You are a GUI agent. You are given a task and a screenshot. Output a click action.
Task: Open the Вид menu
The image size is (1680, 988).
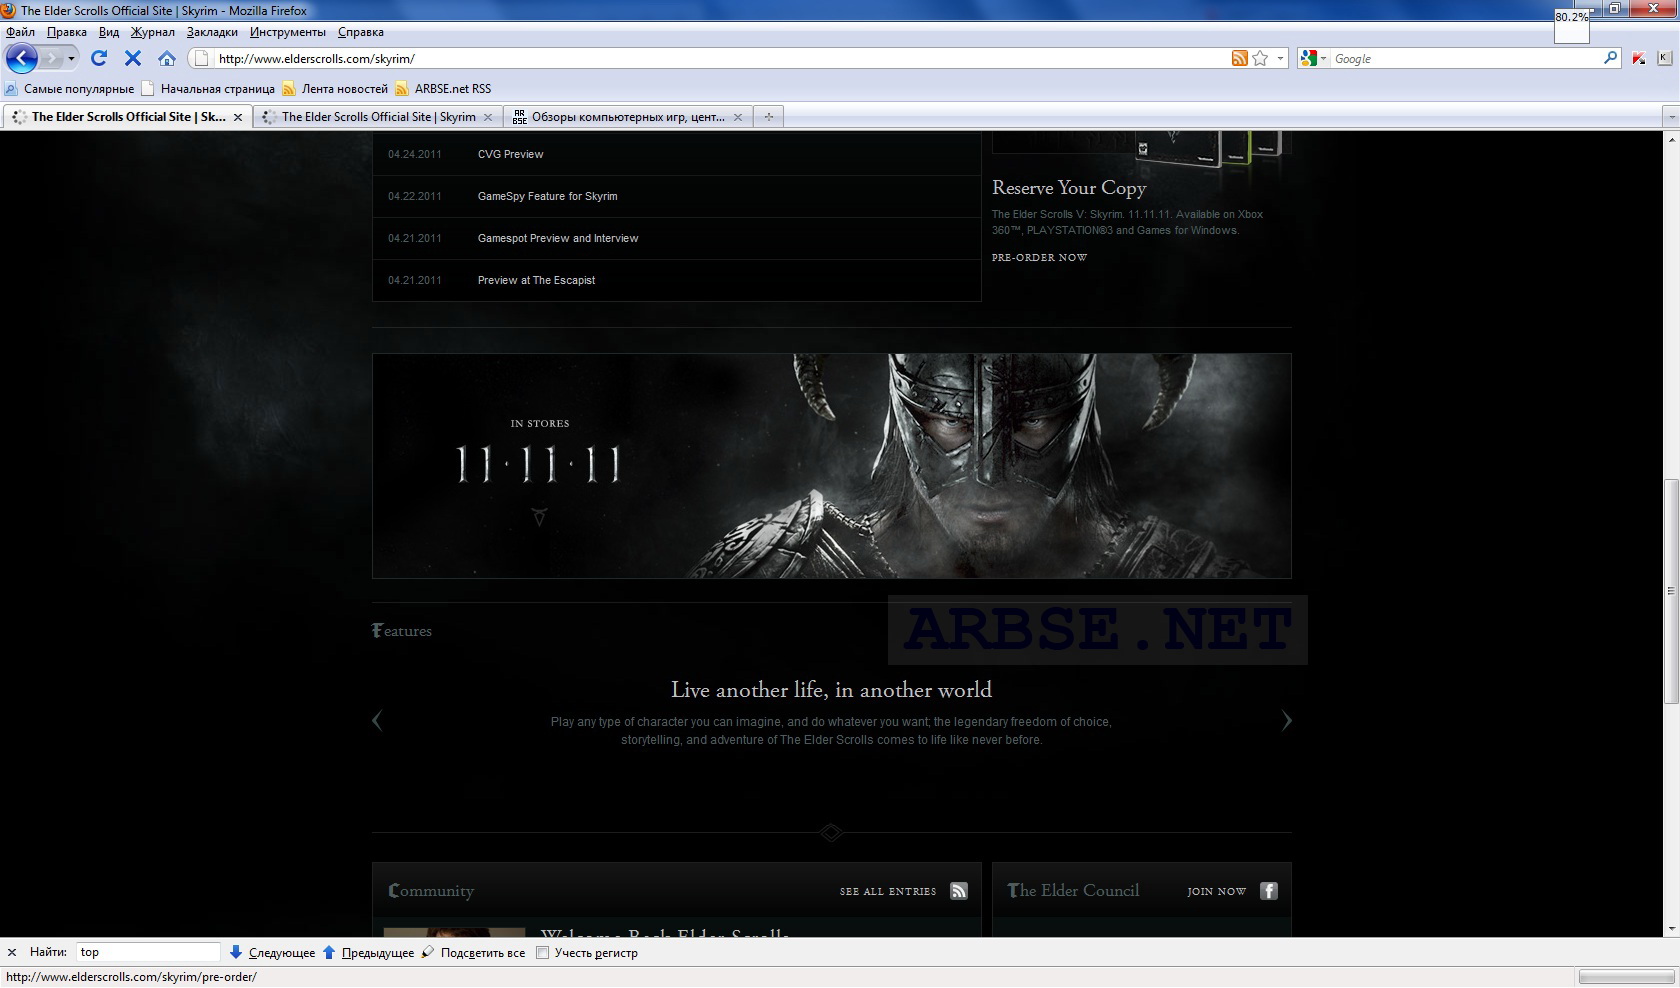pos(109,32)
